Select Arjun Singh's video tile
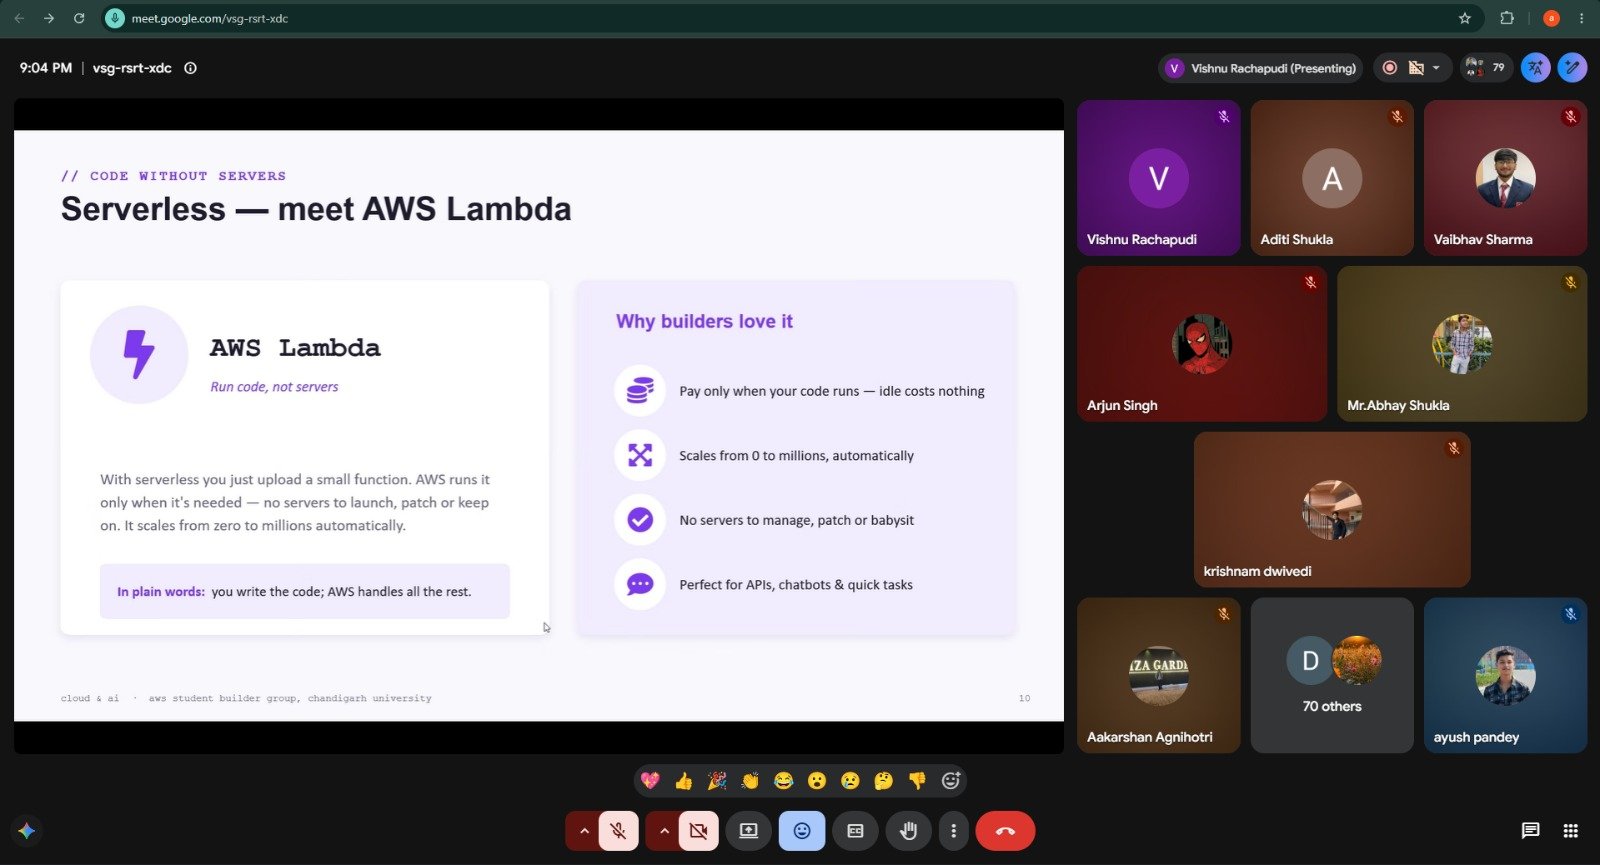Image resolution: width=1600 pixels, height=865 pixels. pyautogui.click(x=1202, y=343)
